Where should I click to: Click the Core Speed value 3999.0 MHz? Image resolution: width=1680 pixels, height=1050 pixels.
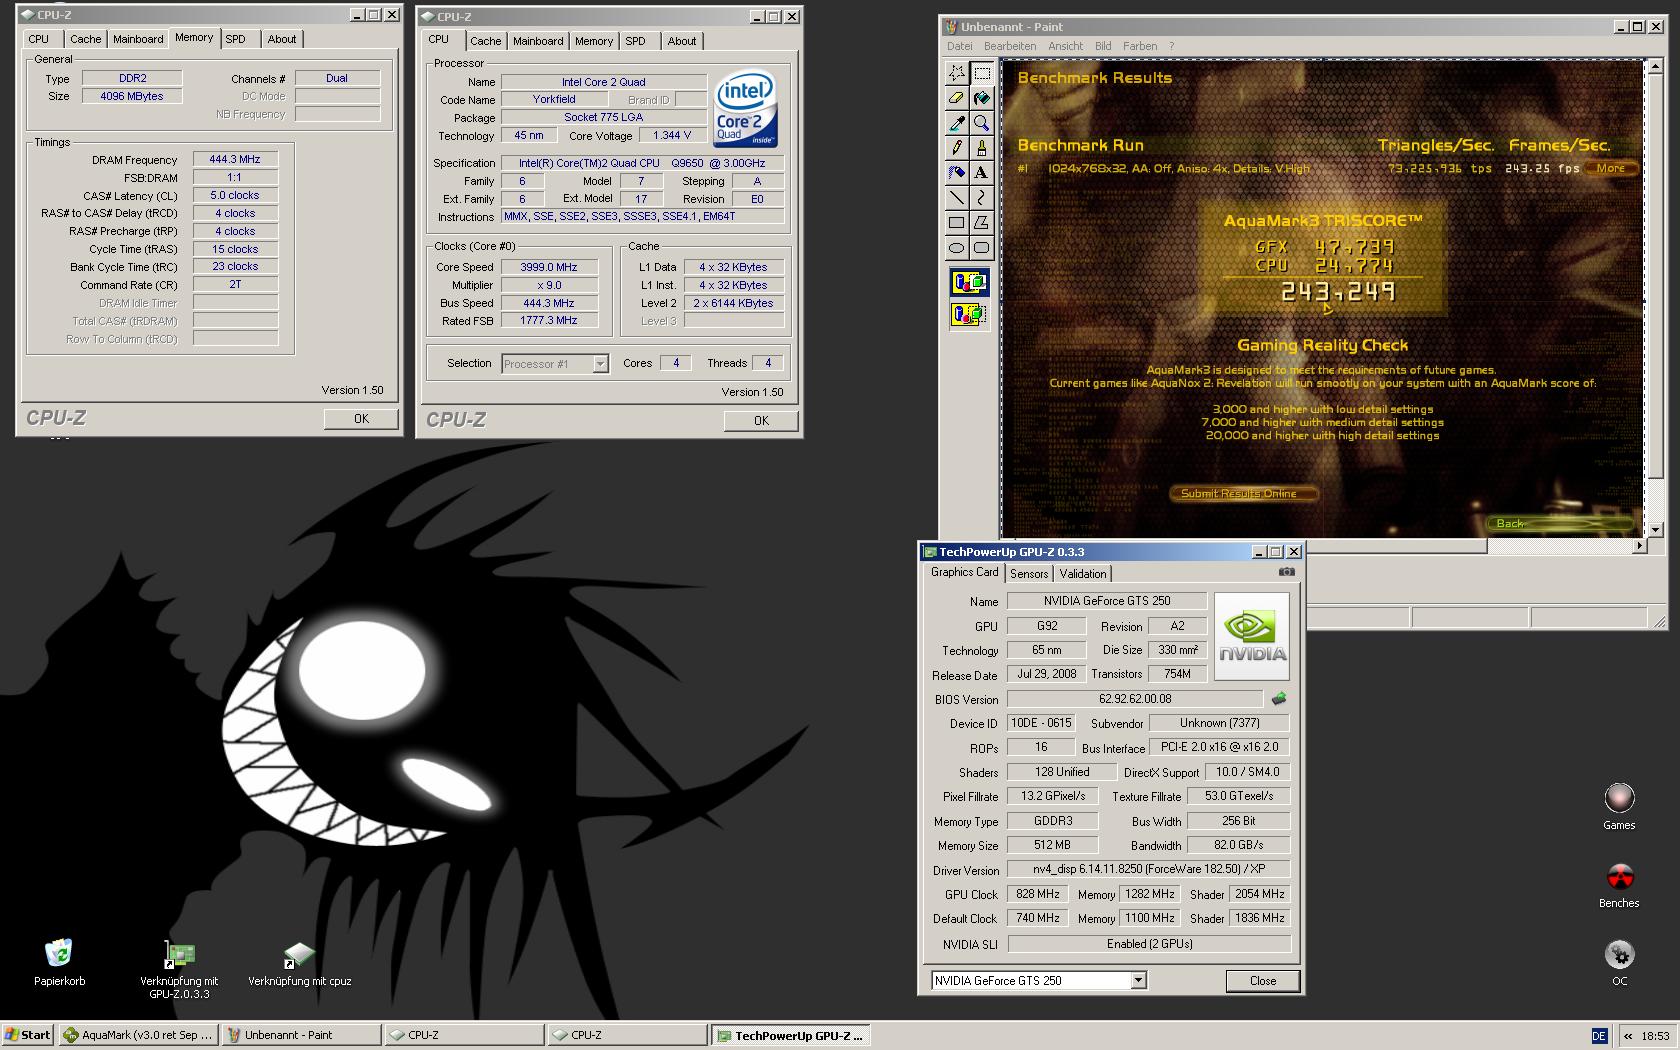(x=549, y=267)
